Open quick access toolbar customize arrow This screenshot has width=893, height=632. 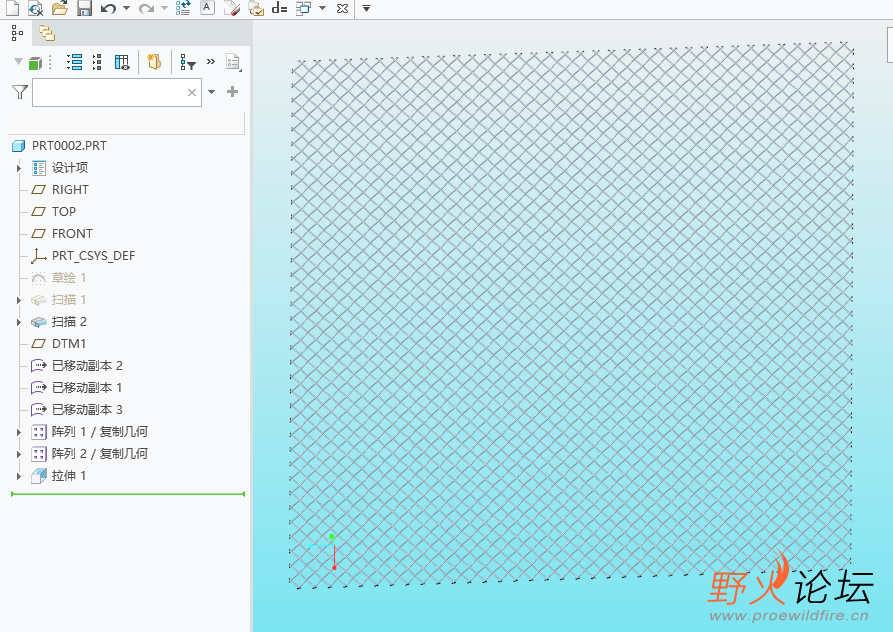366,8
